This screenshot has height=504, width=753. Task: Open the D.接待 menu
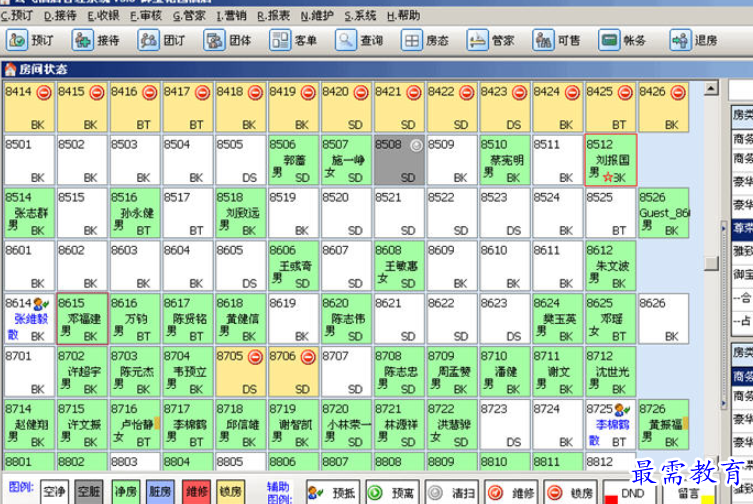point(61,16)
